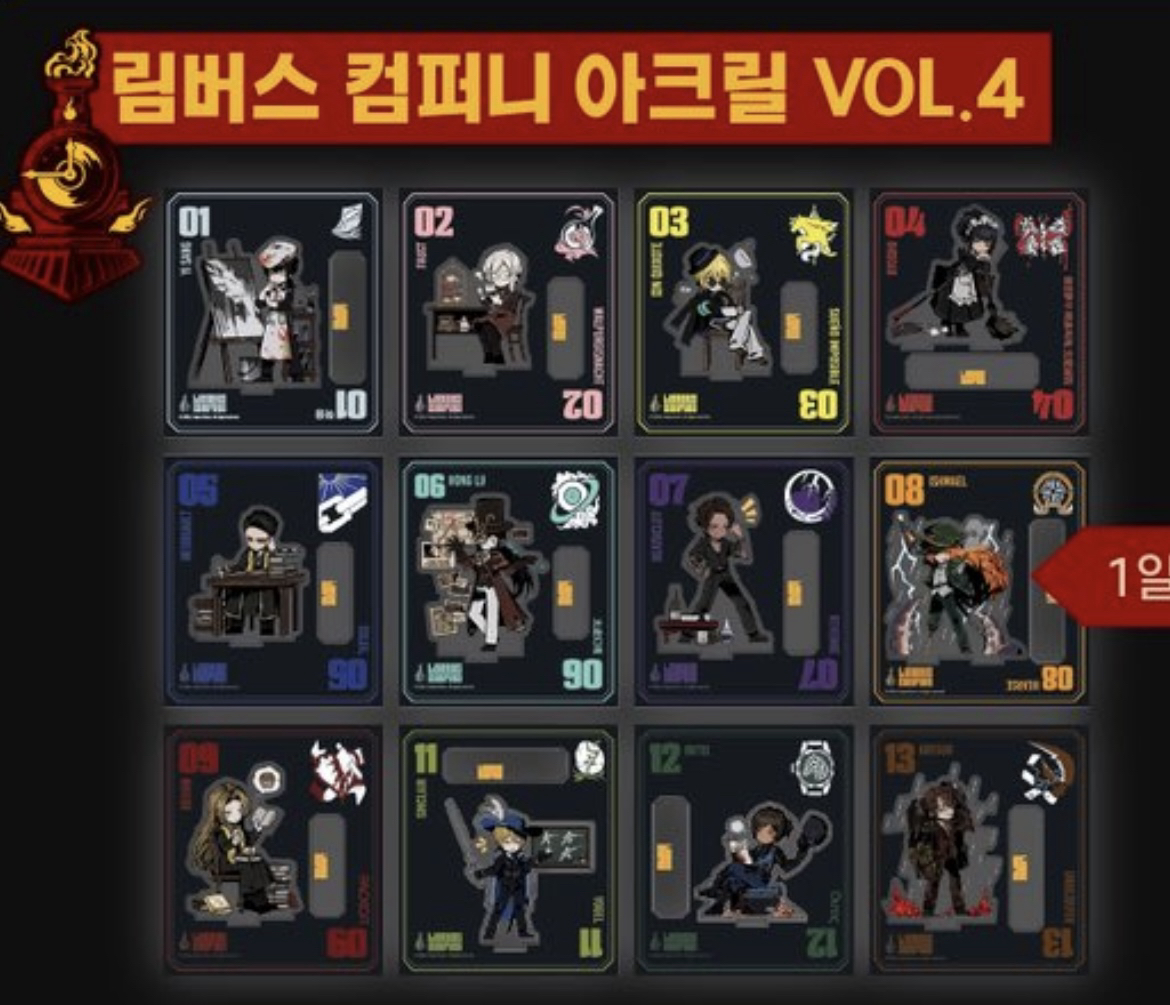Screen dimensions: 1170x1005
Task: Click the white emblem on card 01
Action: (x=348, y=221)
